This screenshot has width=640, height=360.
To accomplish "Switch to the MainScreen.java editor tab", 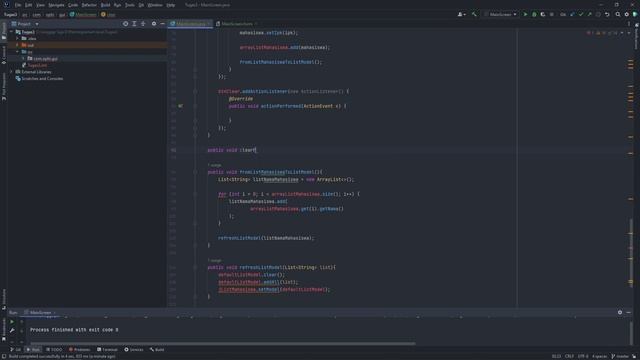I will point(191,24).
